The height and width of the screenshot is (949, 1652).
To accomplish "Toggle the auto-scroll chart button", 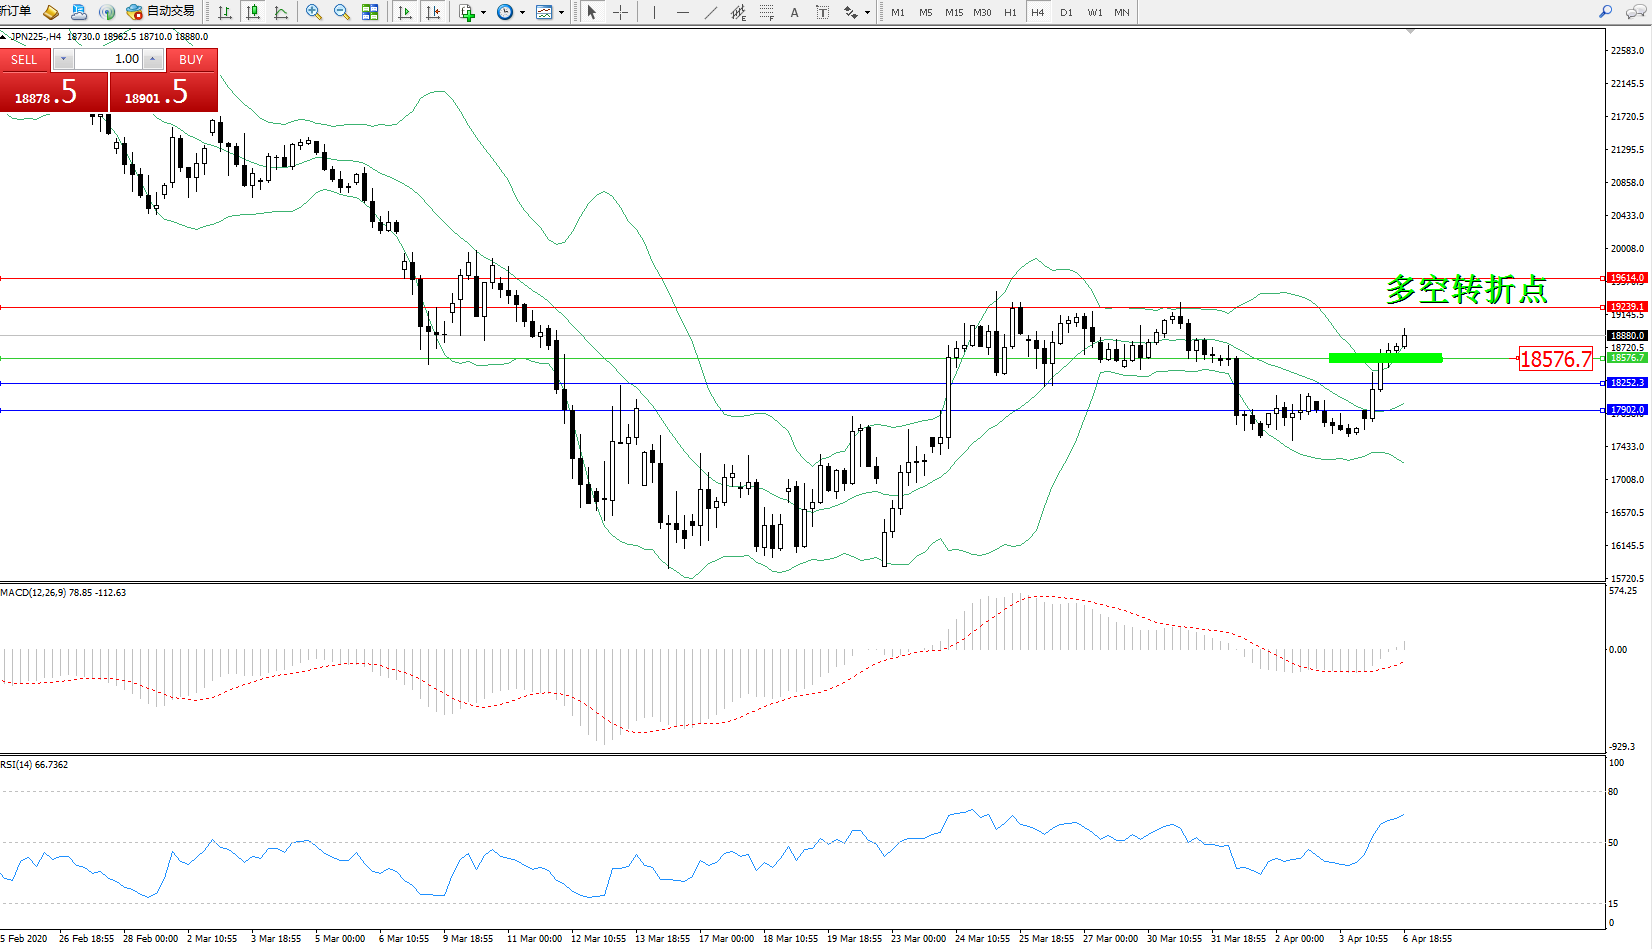I will pos(405,12).
